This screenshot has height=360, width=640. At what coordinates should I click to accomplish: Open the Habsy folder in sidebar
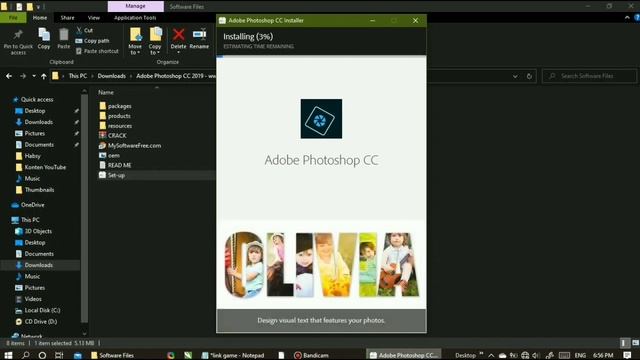pos(32,156)
